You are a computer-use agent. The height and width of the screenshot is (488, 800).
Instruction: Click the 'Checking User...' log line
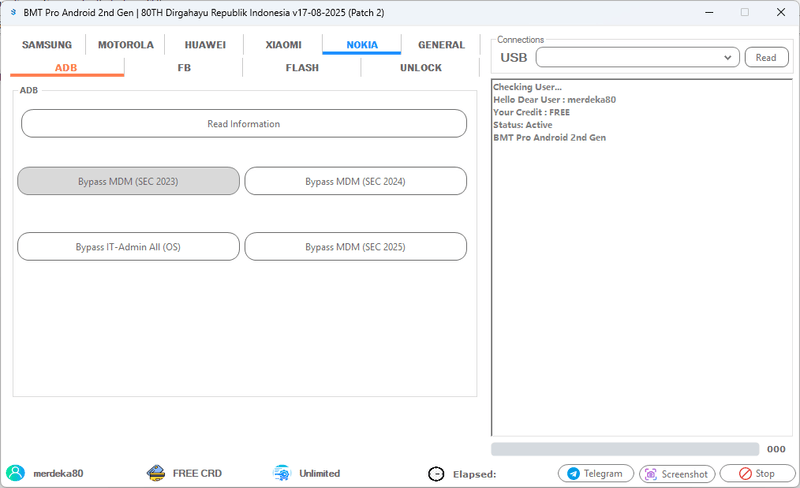click(x=528, y=87)
